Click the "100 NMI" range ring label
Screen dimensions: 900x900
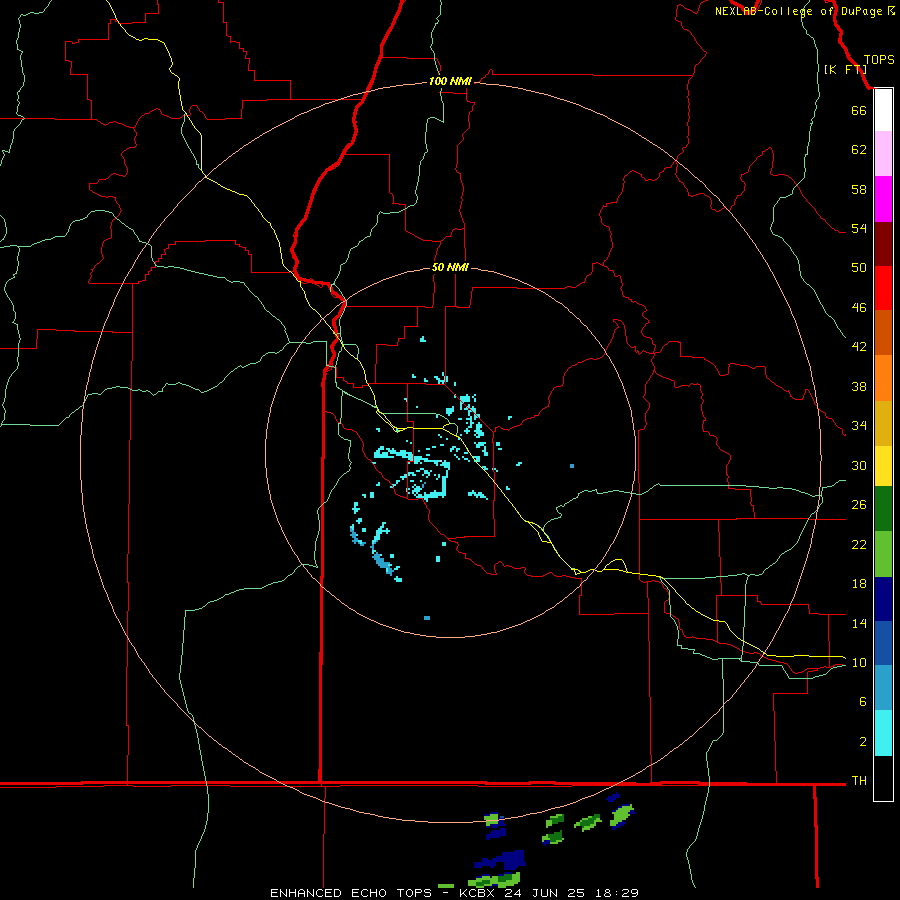(x=450, y=82)
